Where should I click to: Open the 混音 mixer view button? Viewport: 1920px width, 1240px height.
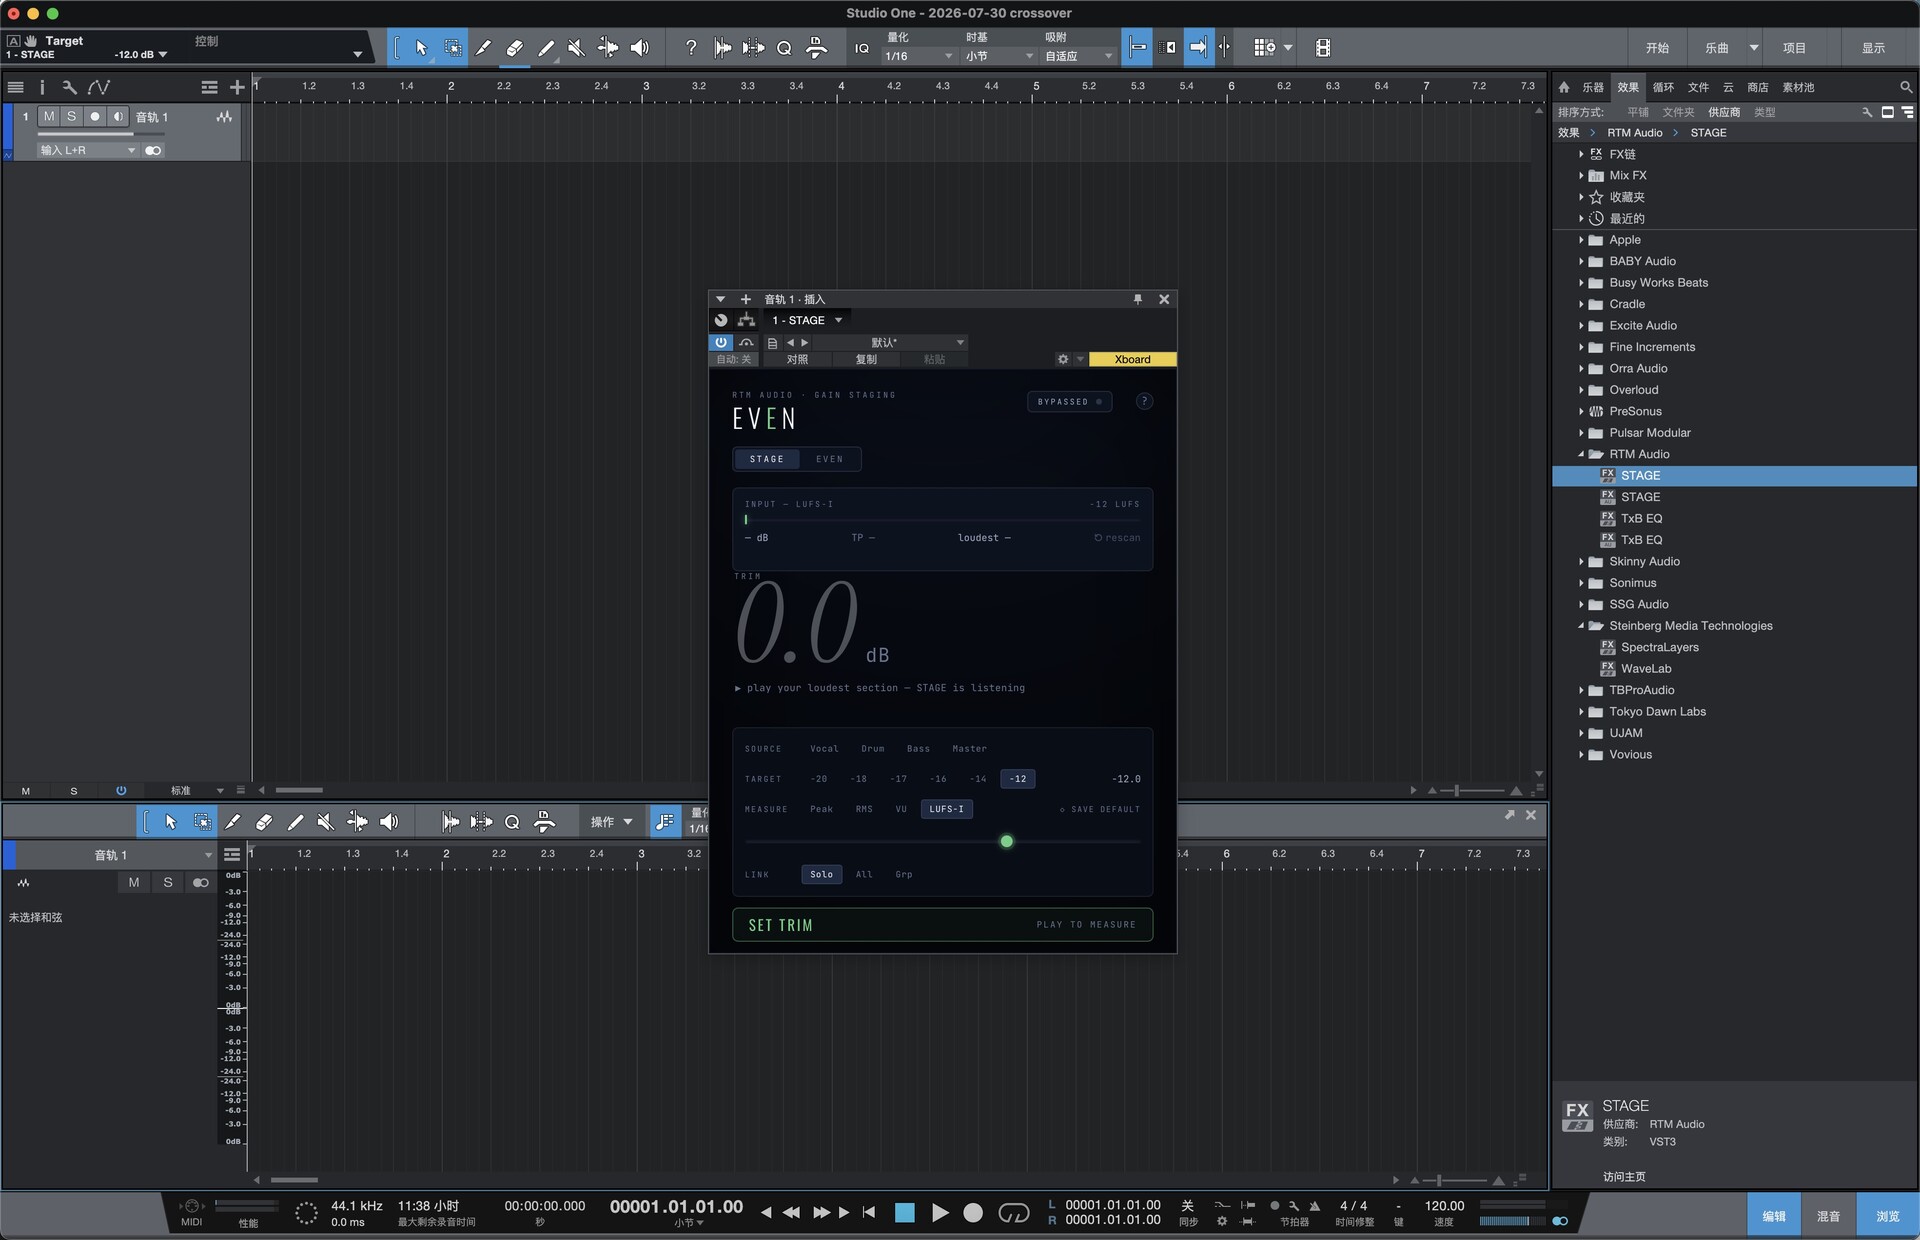(1828, 1216)
